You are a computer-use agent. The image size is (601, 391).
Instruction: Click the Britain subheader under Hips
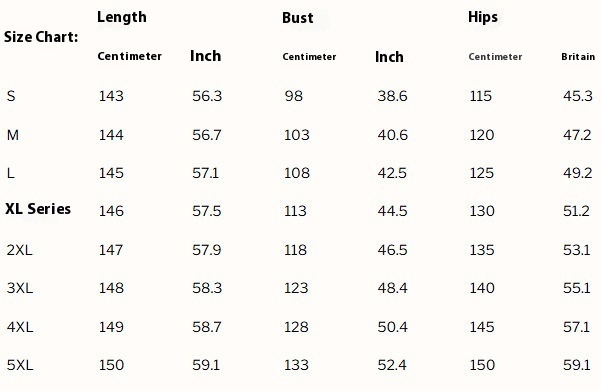coord(578,57)
